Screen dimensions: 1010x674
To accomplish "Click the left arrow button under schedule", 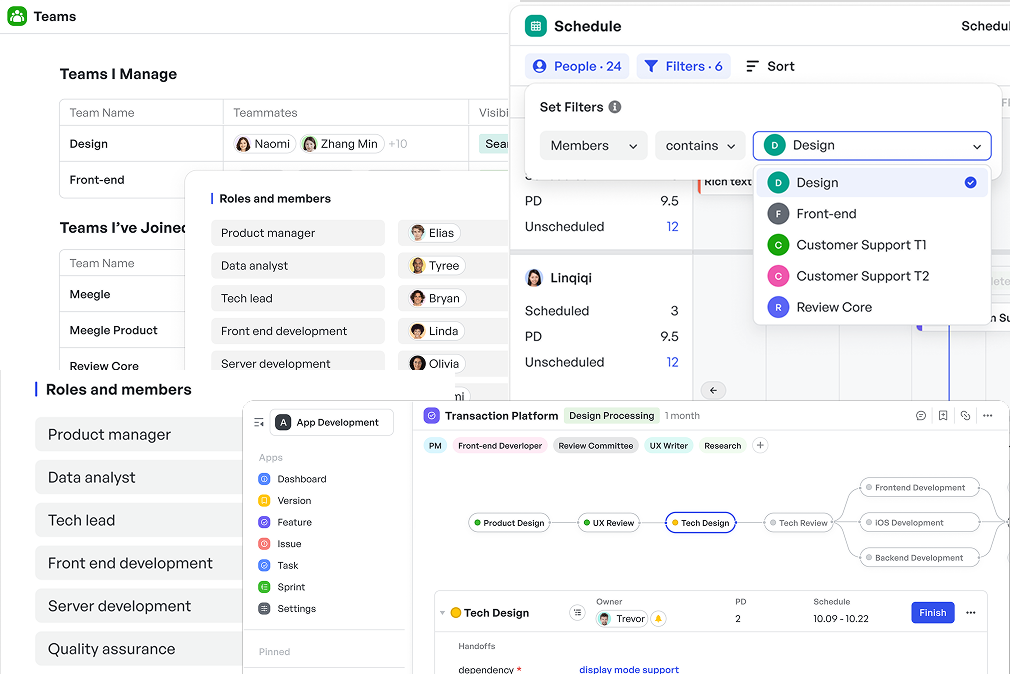I will 713,391.
